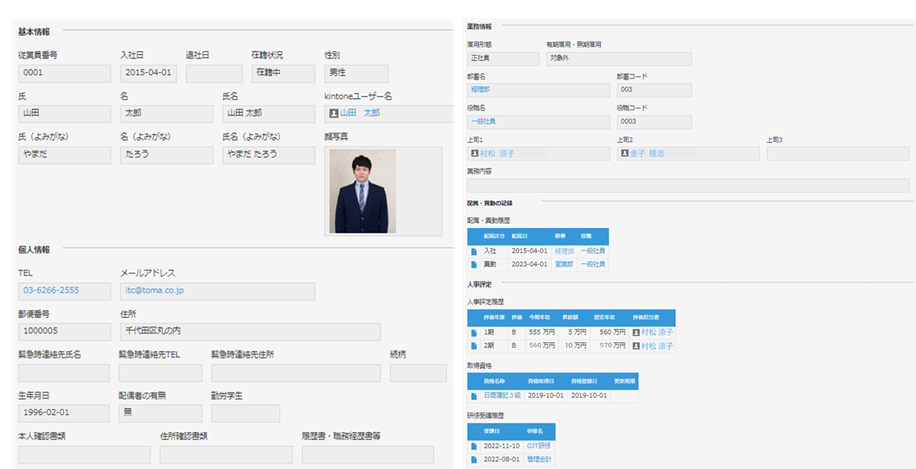Open the record icon of the 2022-08-01 training row
The image size is (916, 469).
point(474,460)
